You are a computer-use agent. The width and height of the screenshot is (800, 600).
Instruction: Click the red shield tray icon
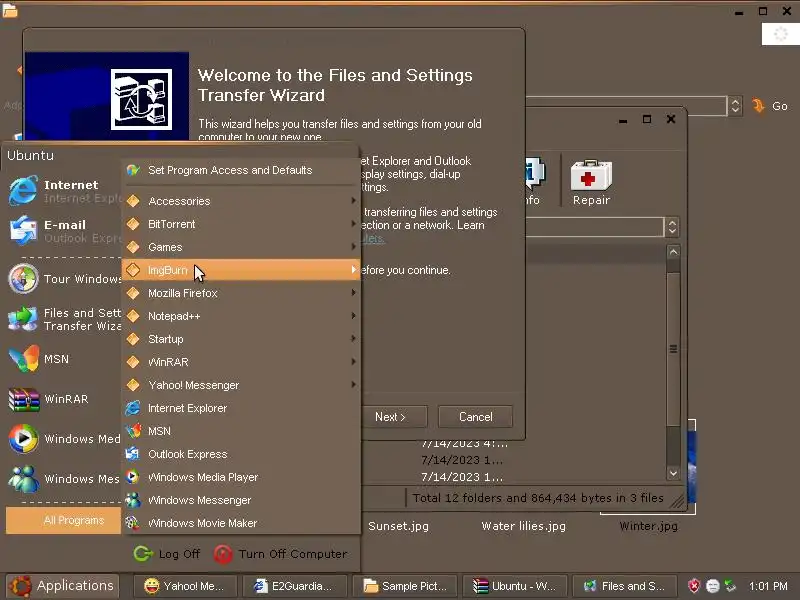[694, 586]
